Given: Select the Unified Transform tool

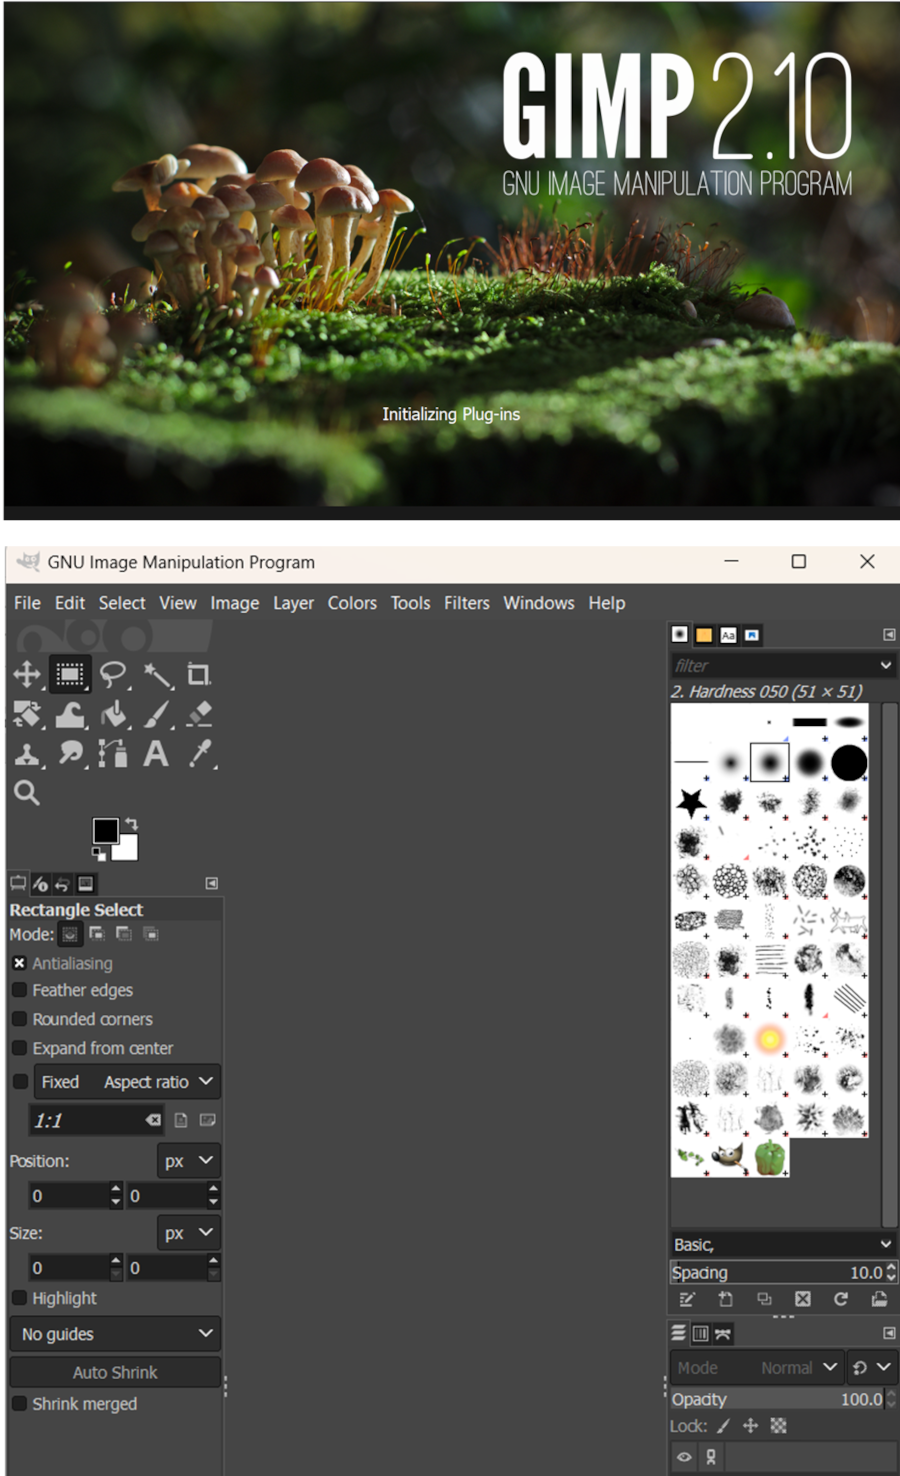Looking at the screenshot, I should (27, 714).
